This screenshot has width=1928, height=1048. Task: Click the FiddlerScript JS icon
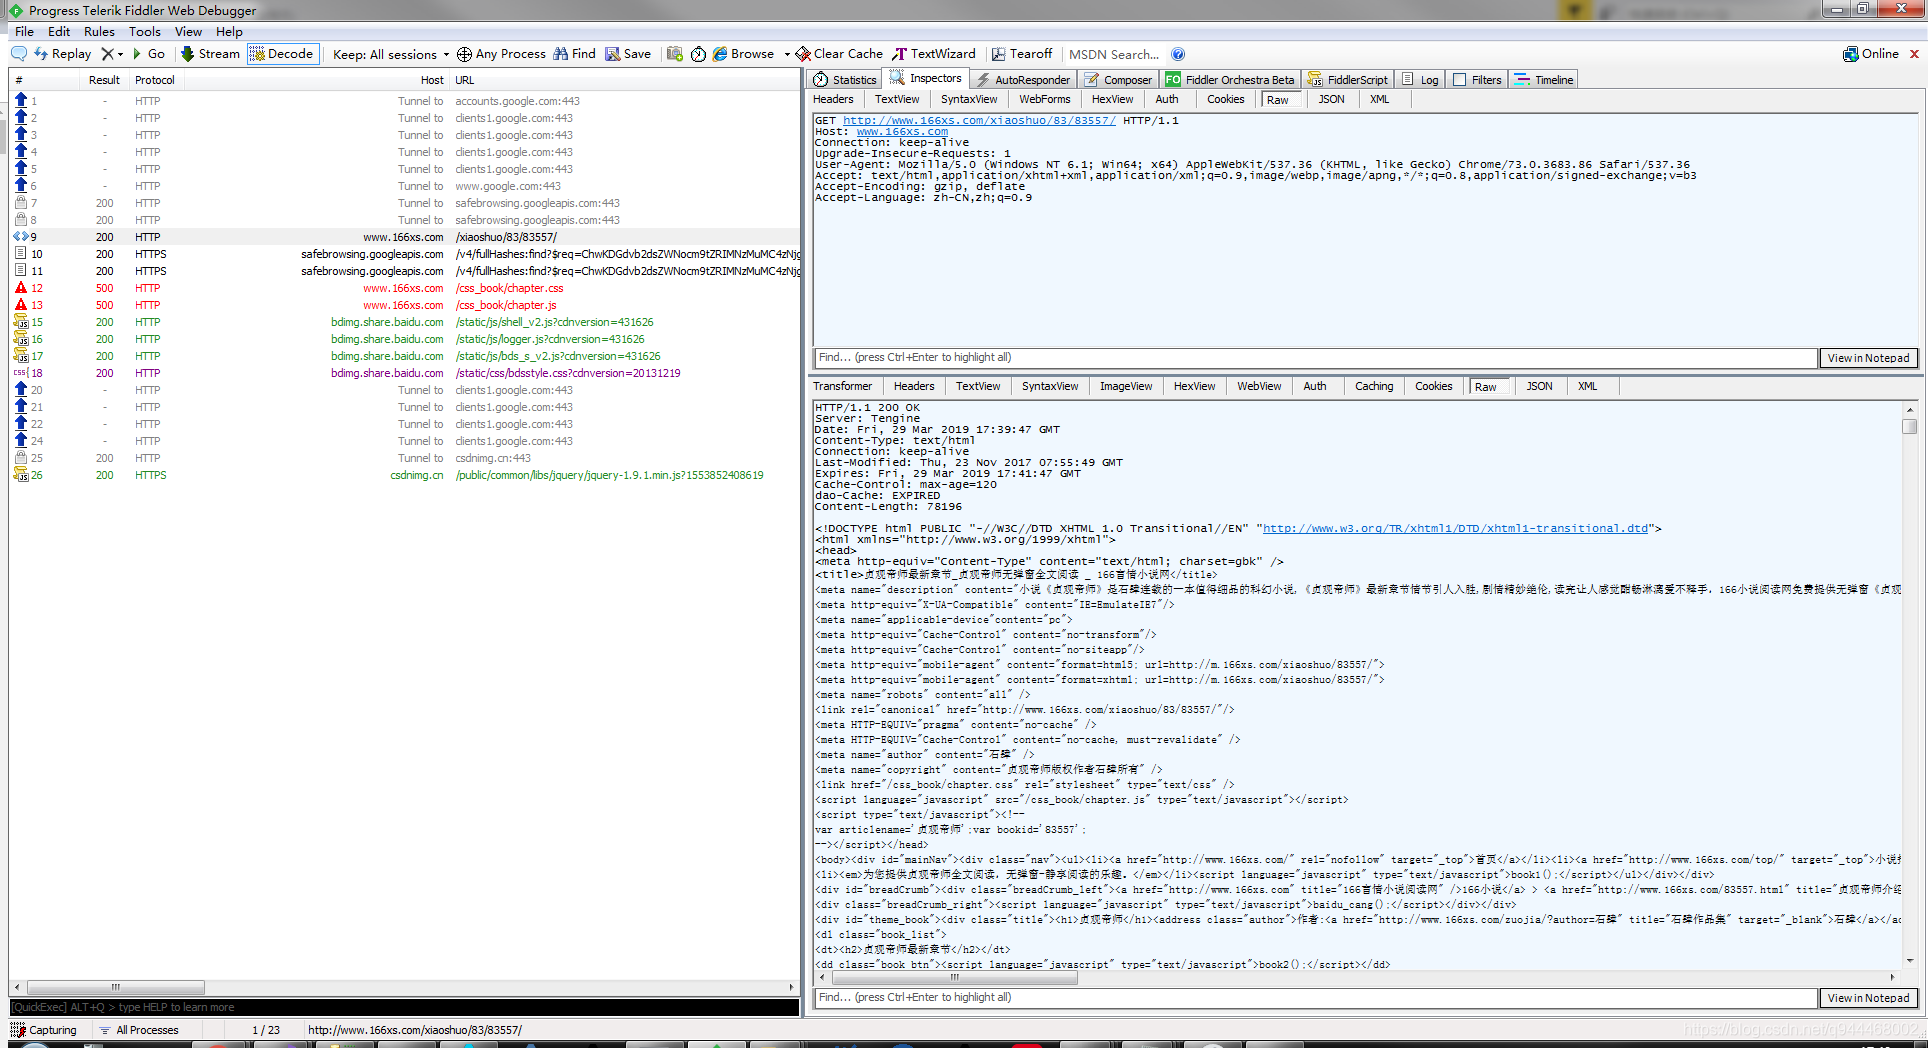point(1315,80)
